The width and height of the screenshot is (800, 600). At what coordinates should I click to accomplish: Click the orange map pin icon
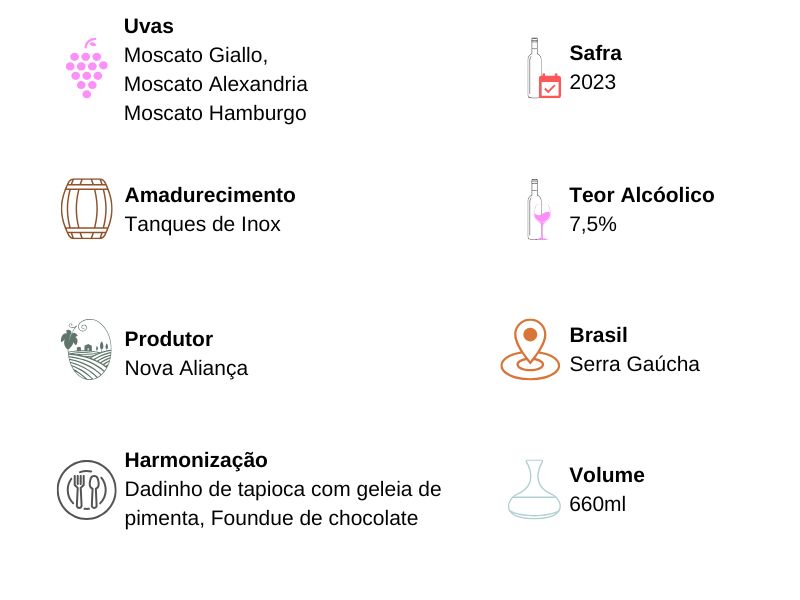(x=530, y=350)
